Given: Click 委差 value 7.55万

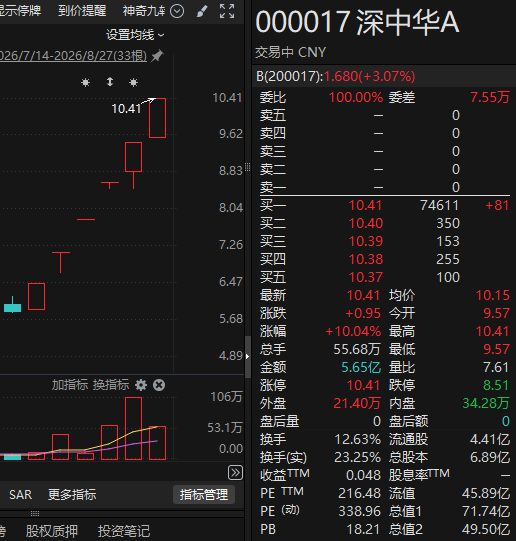Looking at the screenshot, I should coord(490,98).
